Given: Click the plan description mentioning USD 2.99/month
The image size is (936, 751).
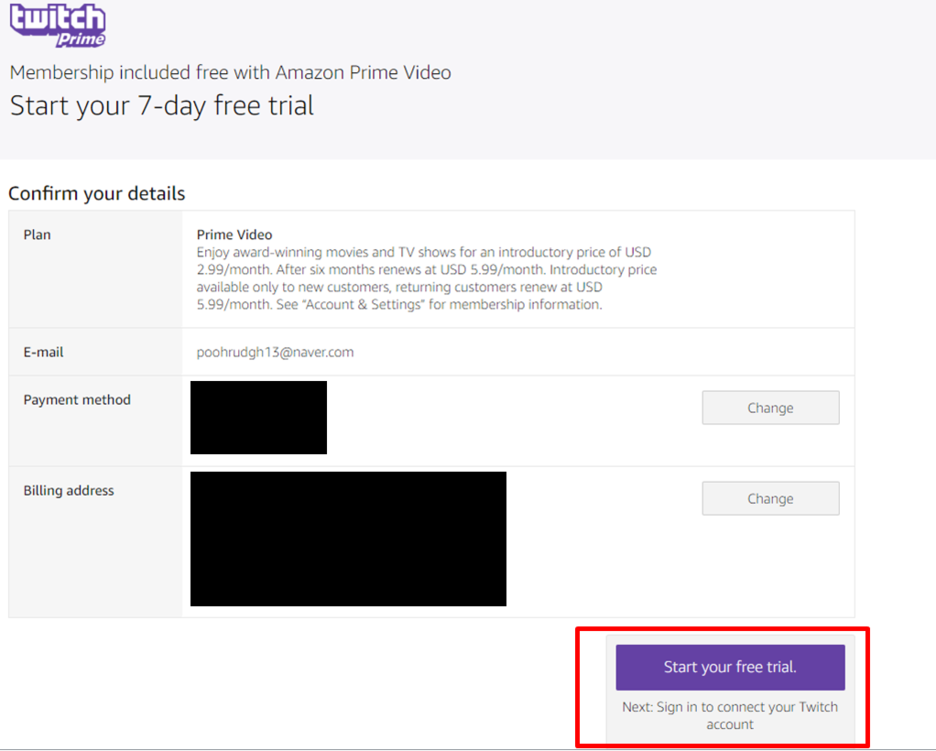Looking at the screenshot, I should [x=427, y=278].
